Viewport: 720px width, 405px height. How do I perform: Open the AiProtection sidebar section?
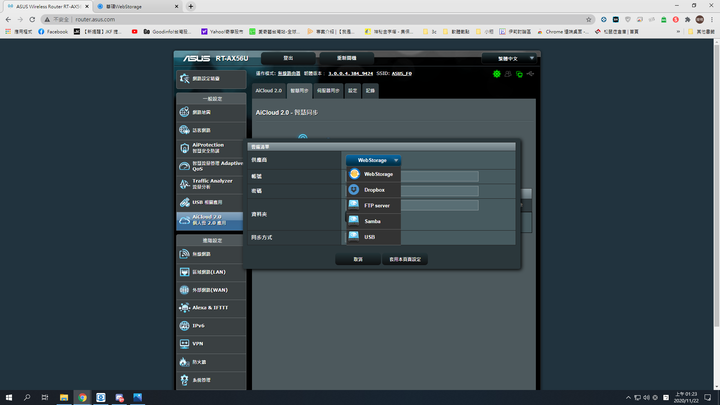(x=211, y=148)
